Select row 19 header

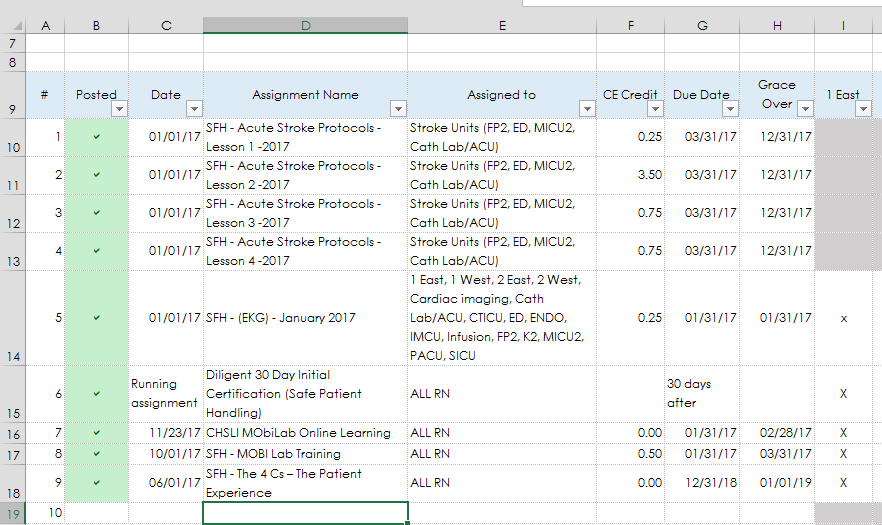[x=13, y=513]
